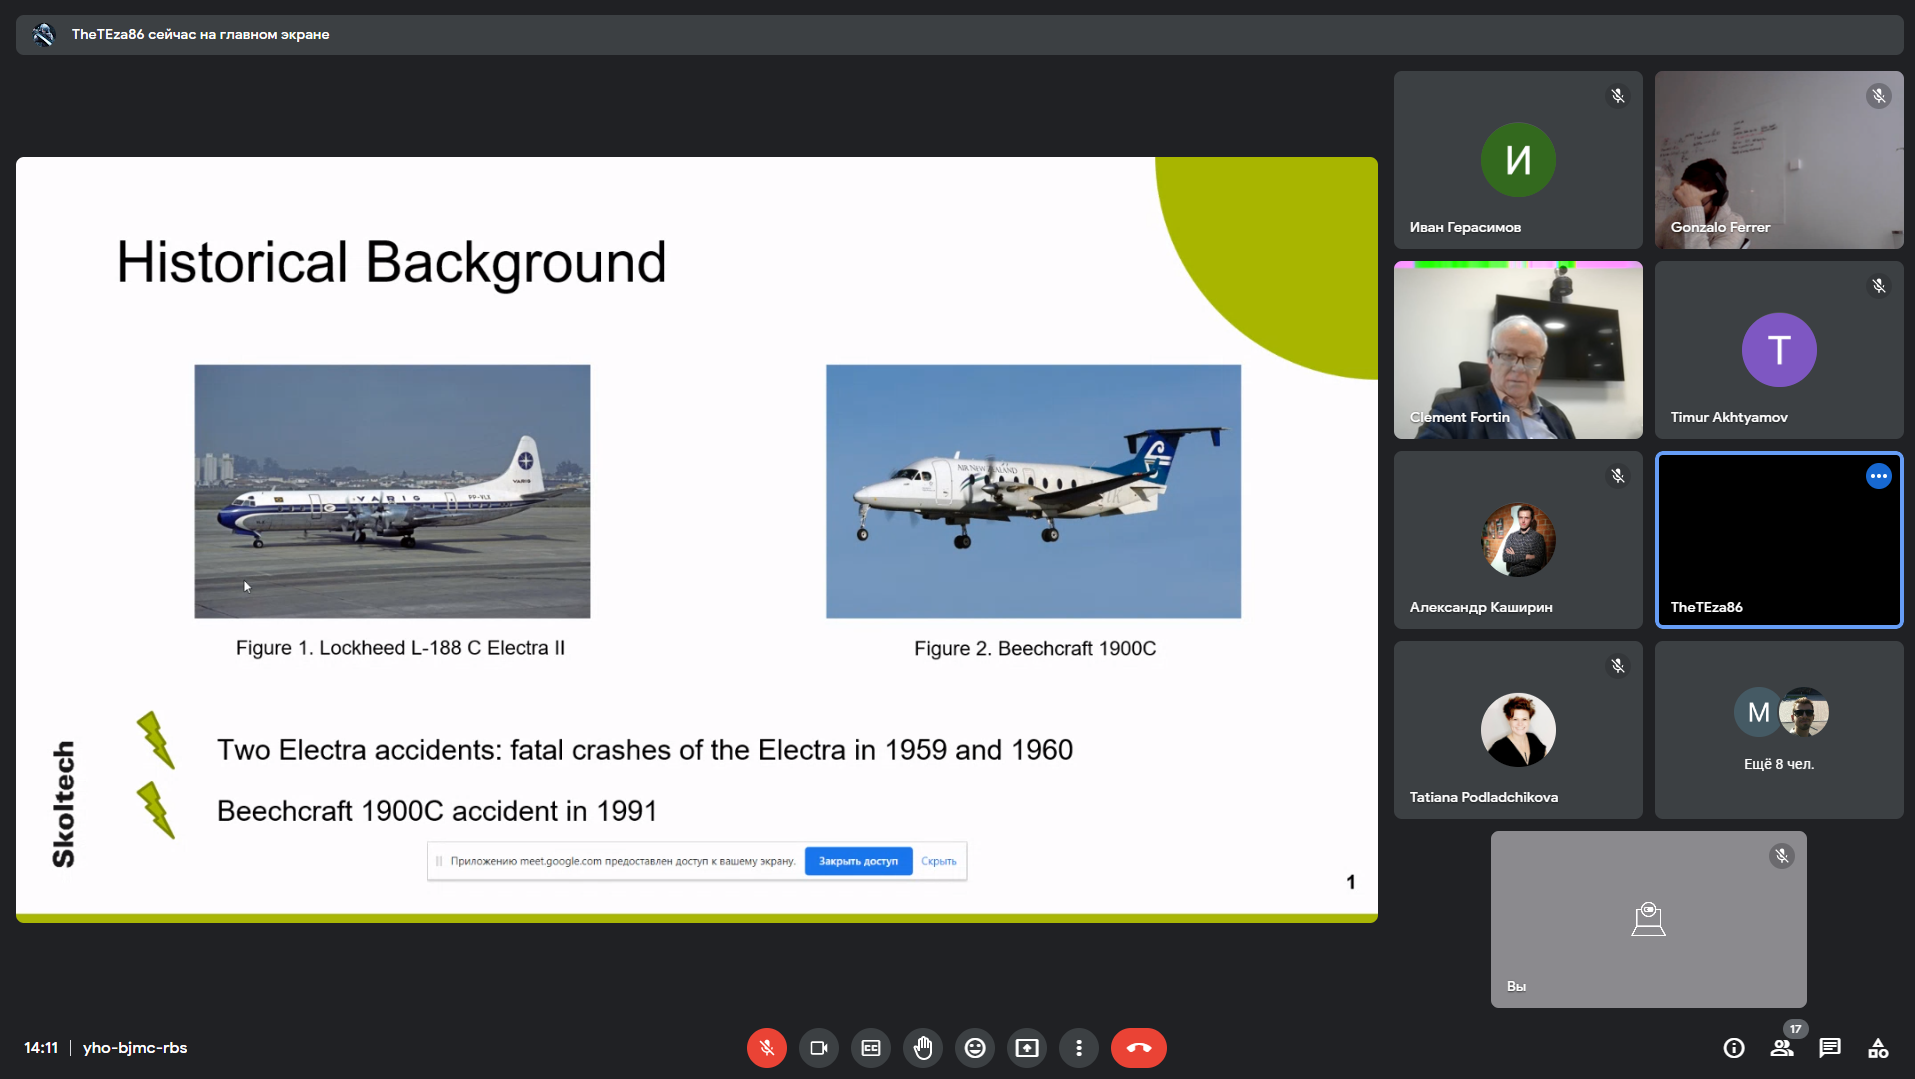The height and width of the screenshot is (1079, 1915).
Task: Click 'Historical Background' slide title
Action: [391, 262]
